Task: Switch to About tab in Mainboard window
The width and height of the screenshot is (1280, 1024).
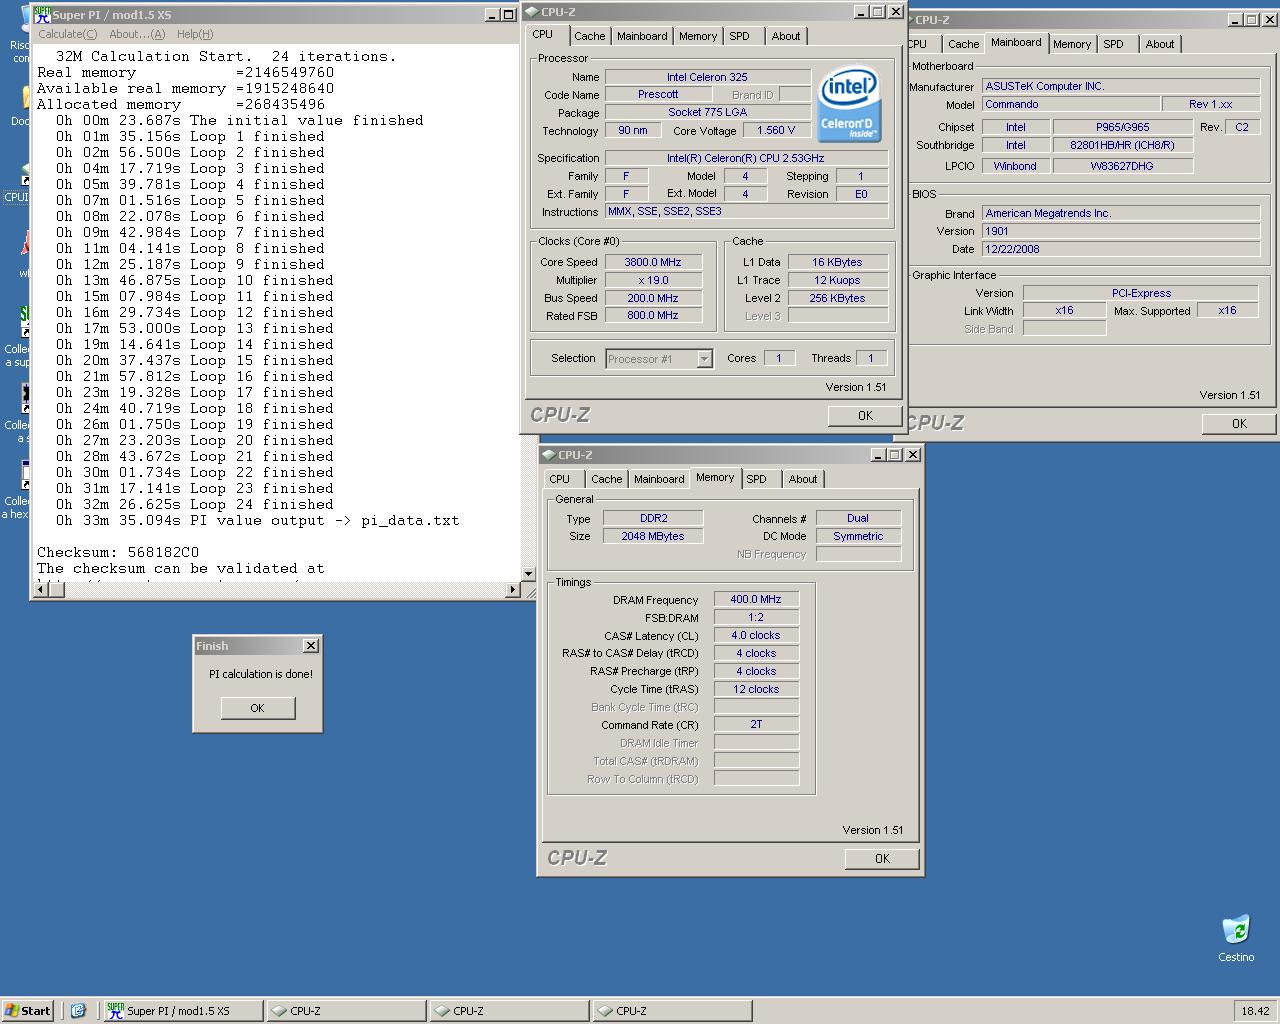Action: [1160, 44]
